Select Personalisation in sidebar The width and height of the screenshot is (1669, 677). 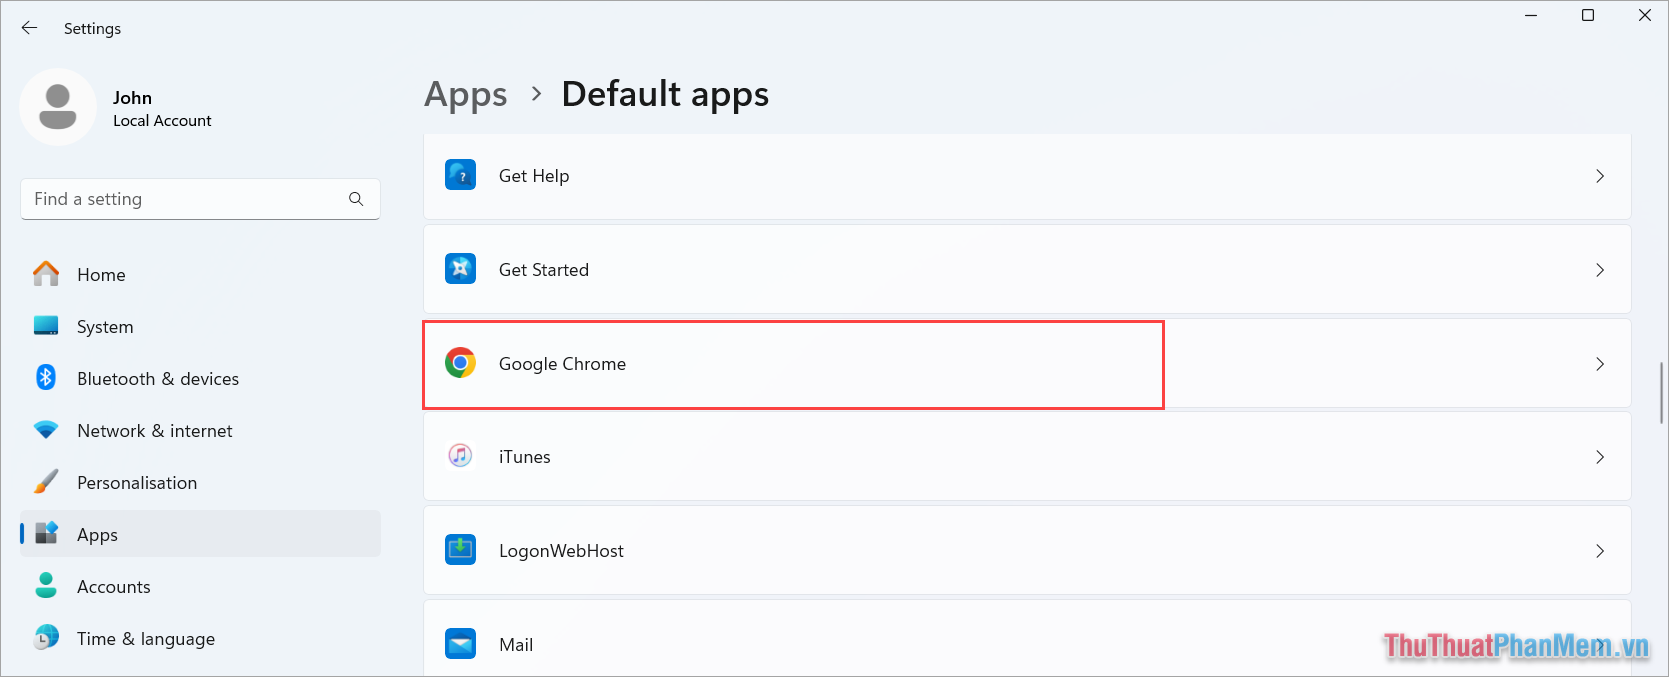click(x=200, y=482)
